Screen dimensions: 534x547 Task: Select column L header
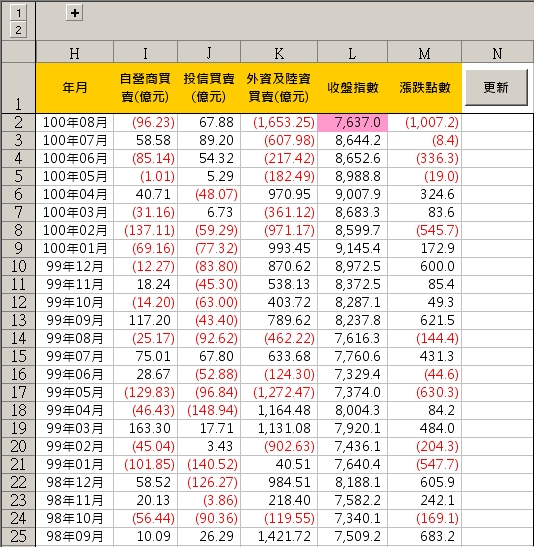[x=352, y=52]
